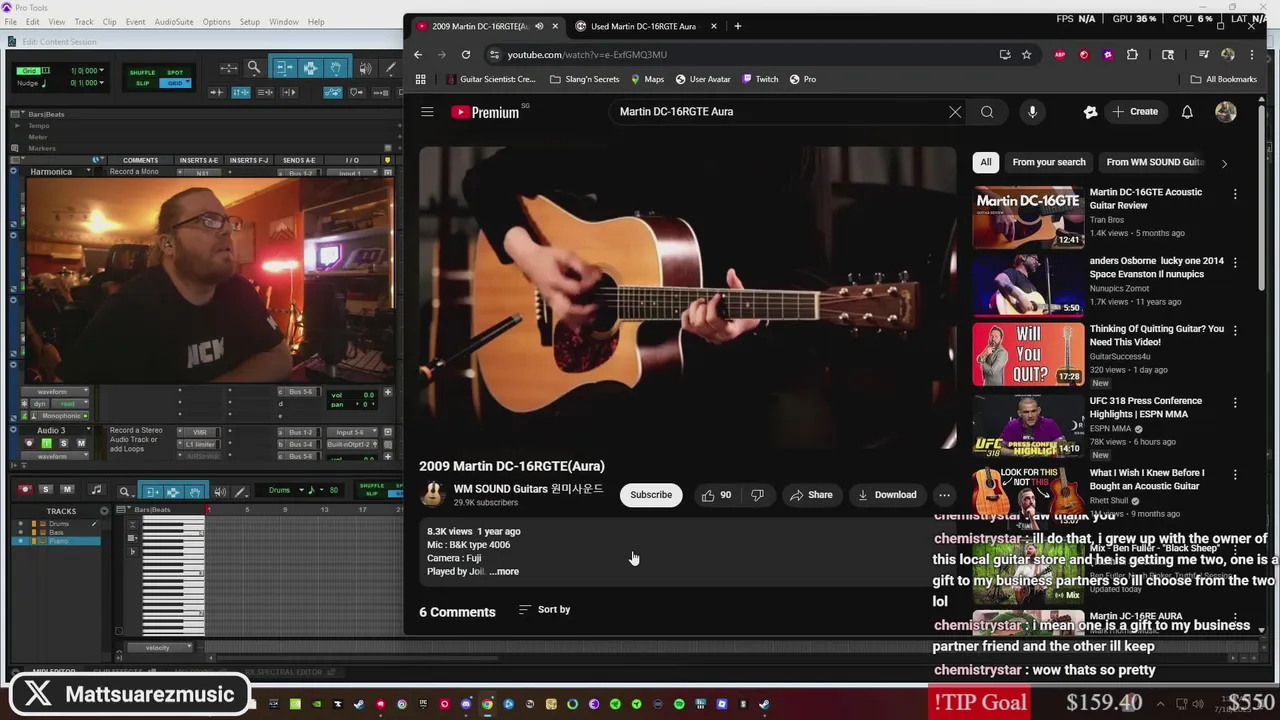Viewport: 1280px width, 720px height.
Task: Open the Pro Tools Track menu
Action: pos(84,22)
